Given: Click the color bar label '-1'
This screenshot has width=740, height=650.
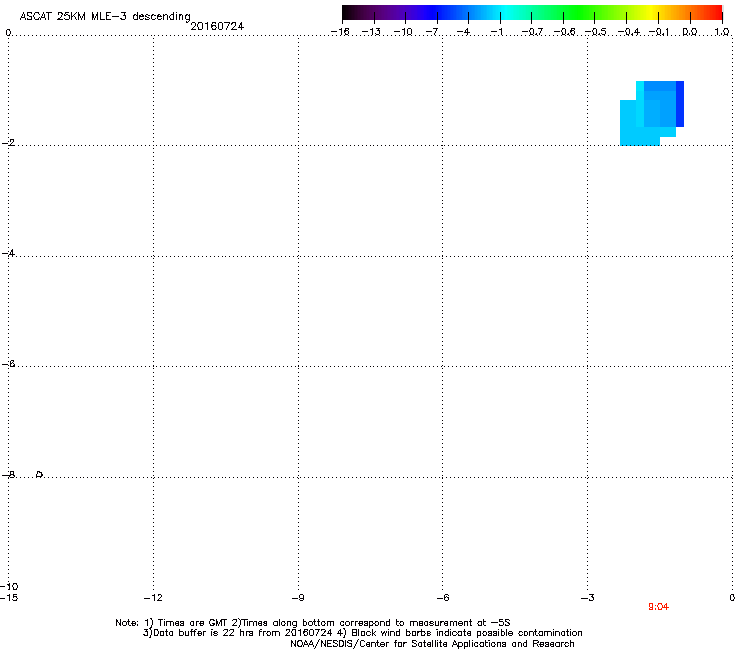Looking at the screenshot, I should (496, 32).
